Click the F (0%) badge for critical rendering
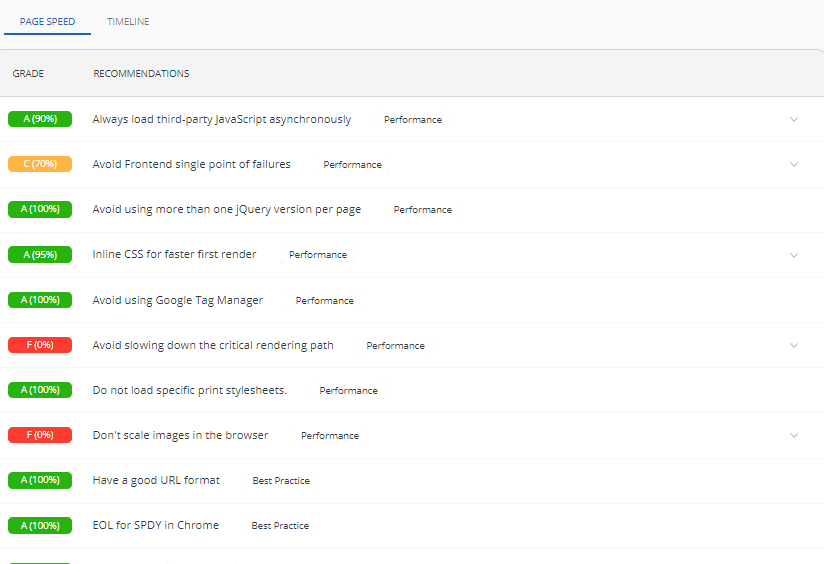This screenshot has height=564, width=824. [x=40, y=345]
